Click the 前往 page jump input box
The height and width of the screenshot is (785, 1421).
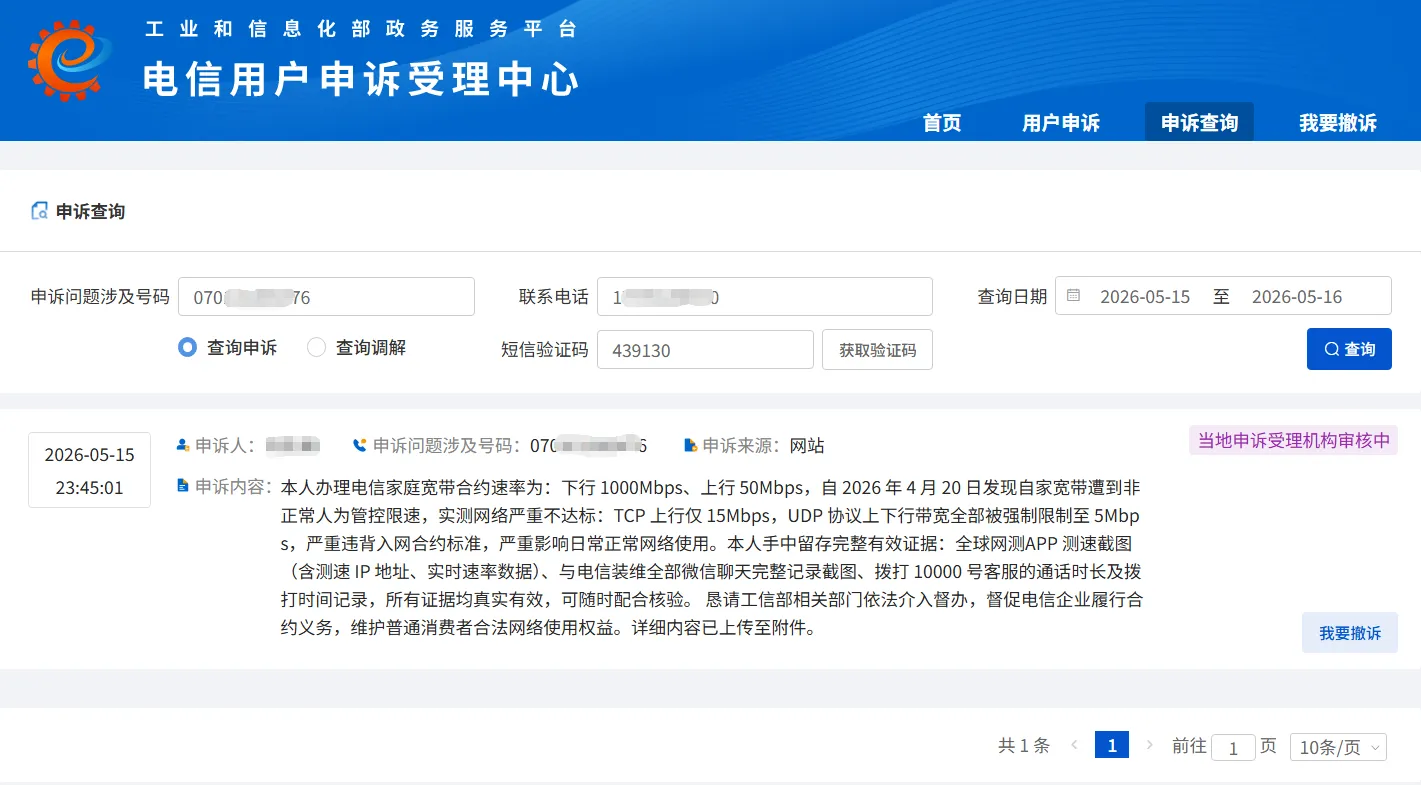[x=1233, y=747]
